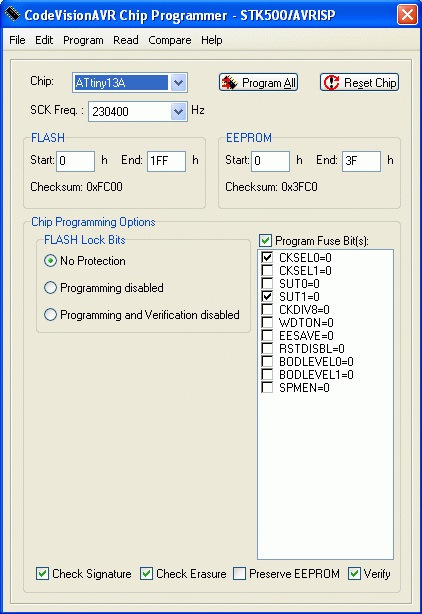This screenshot has height=614, width=422.
Task: Open the Compare menu
Action: [170, 40]
